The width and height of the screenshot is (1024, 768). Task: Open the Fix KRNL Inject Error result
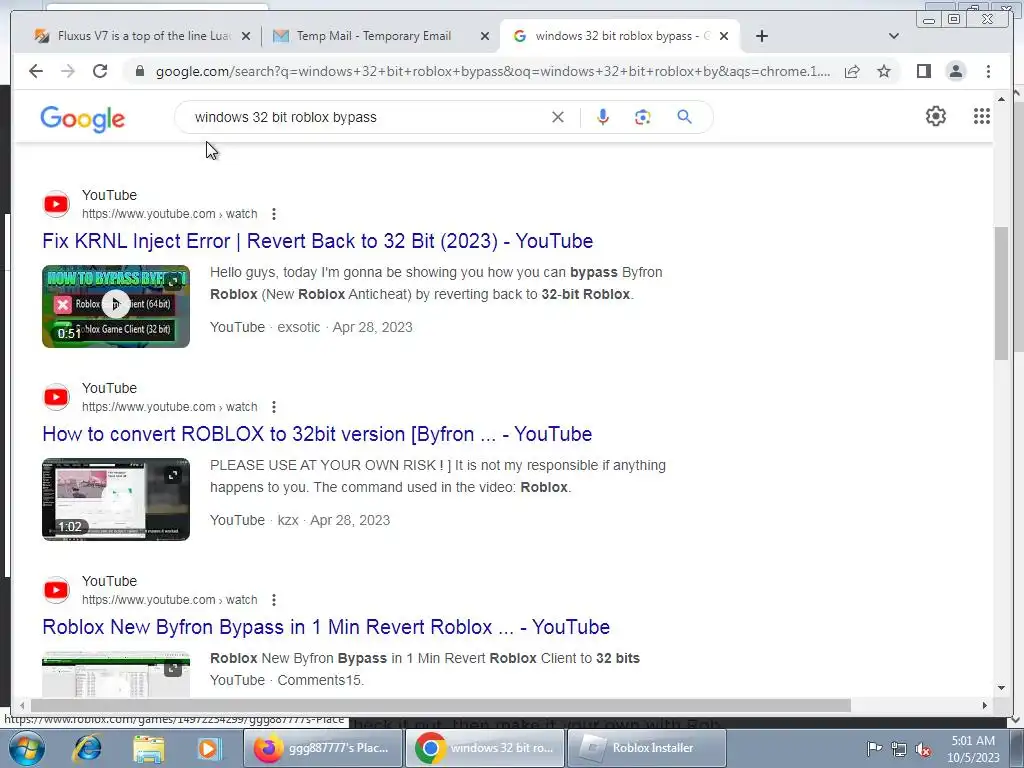click(x=317, y=241)
